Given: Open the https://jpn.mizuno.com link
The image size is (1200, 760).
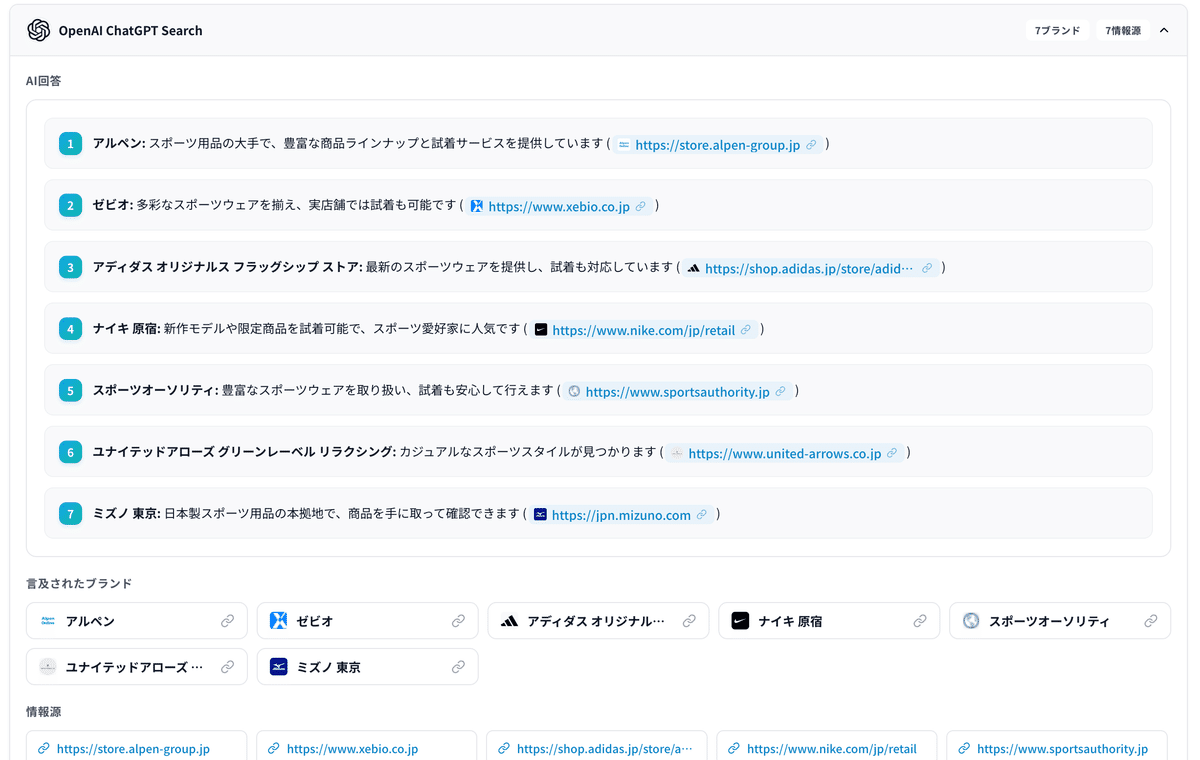Looking at the screenshot, I should coord(620,514).
